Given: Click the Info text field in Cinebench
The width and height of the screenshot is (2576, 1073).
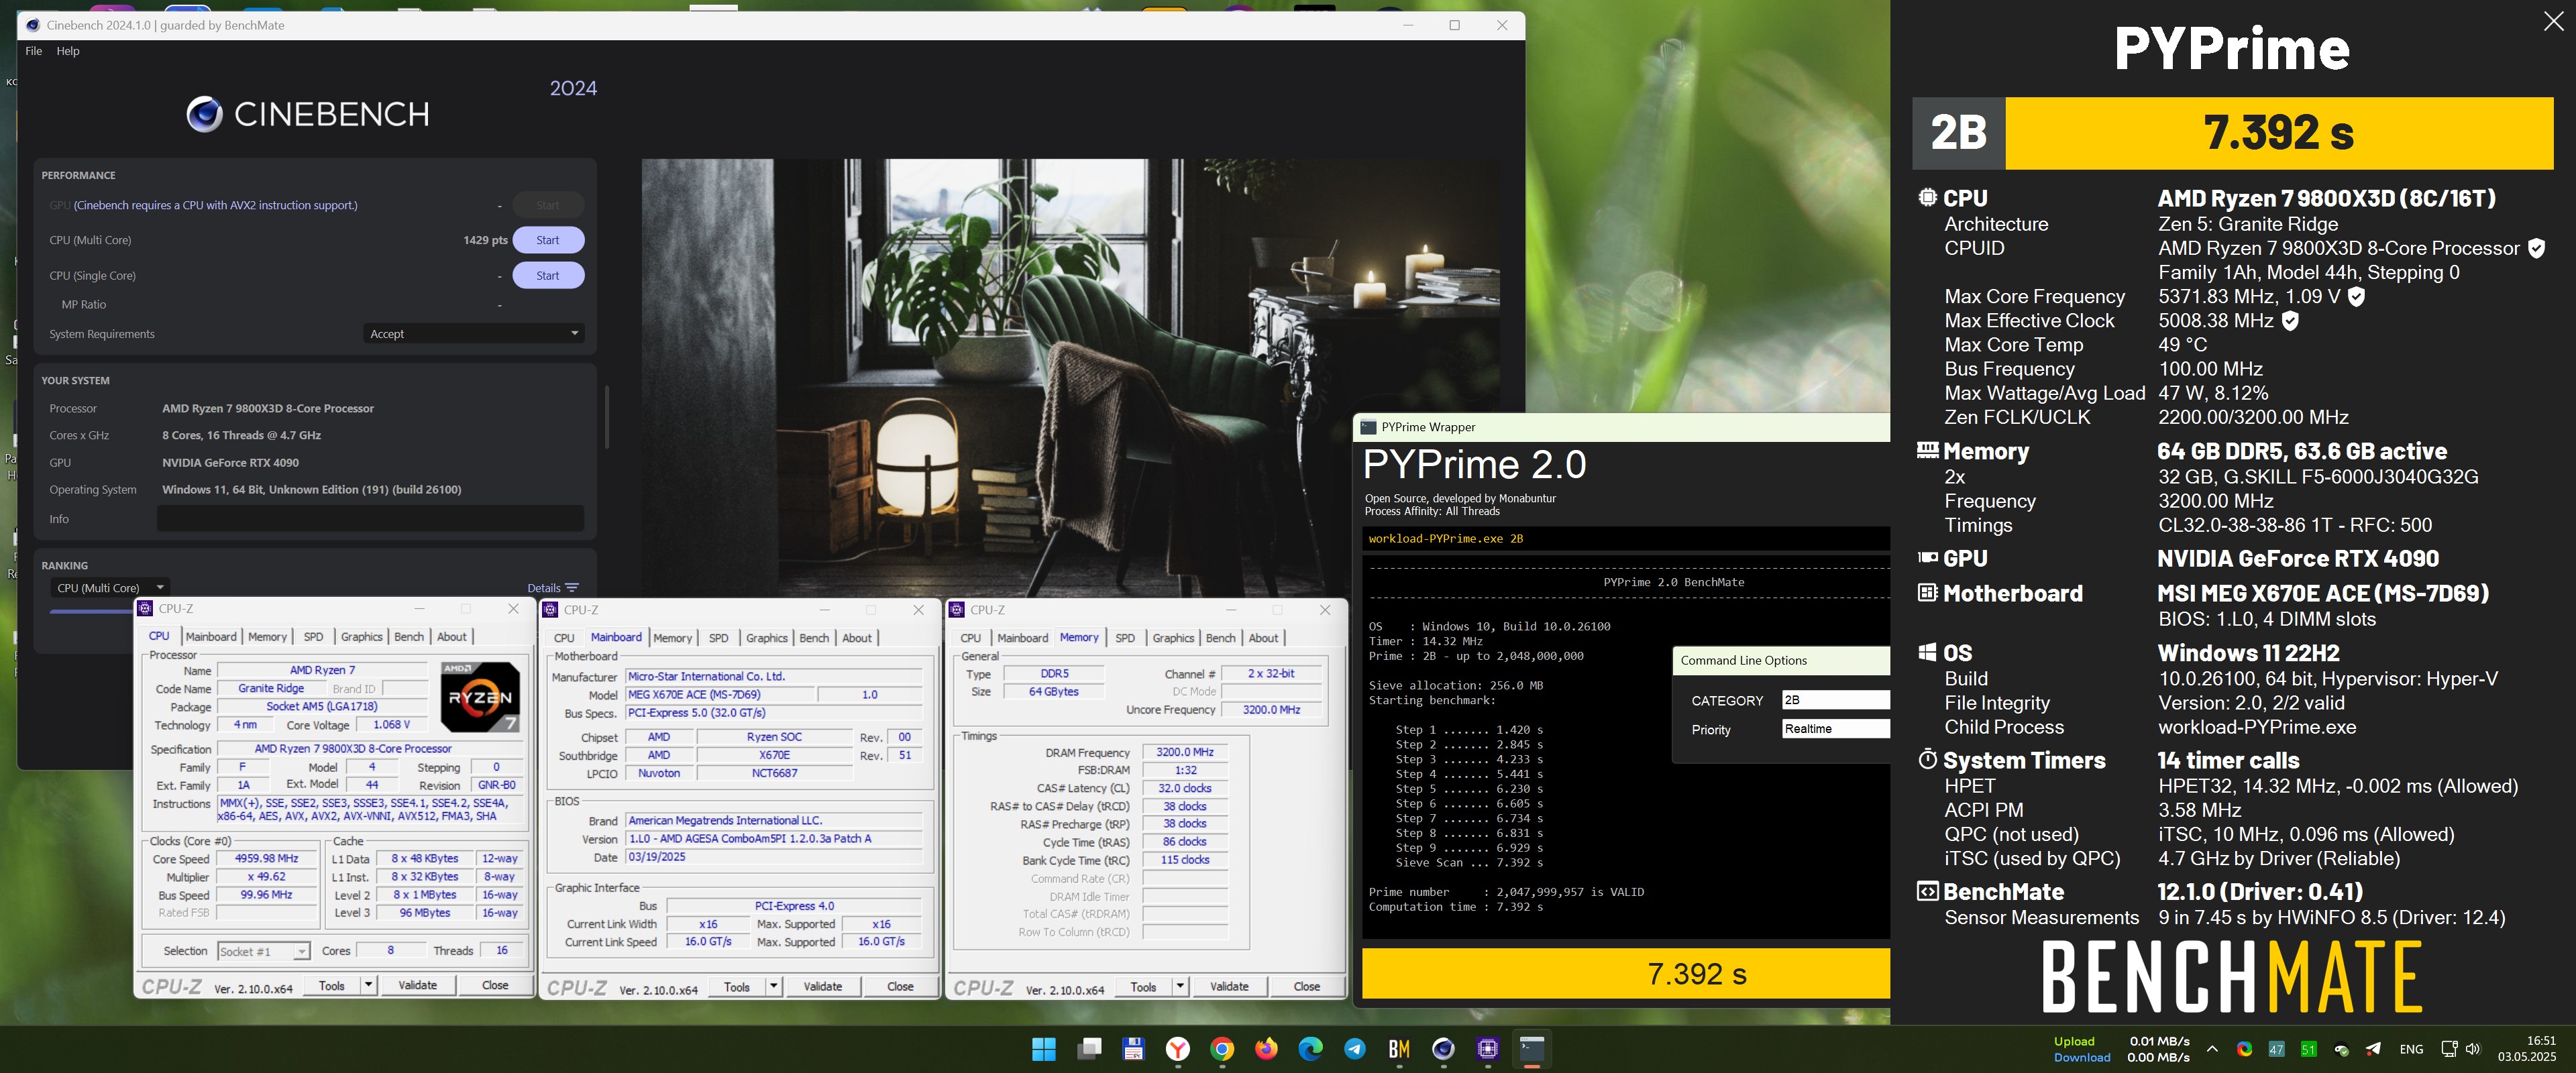Looking at the screenshot, I should tap(370, 519).
